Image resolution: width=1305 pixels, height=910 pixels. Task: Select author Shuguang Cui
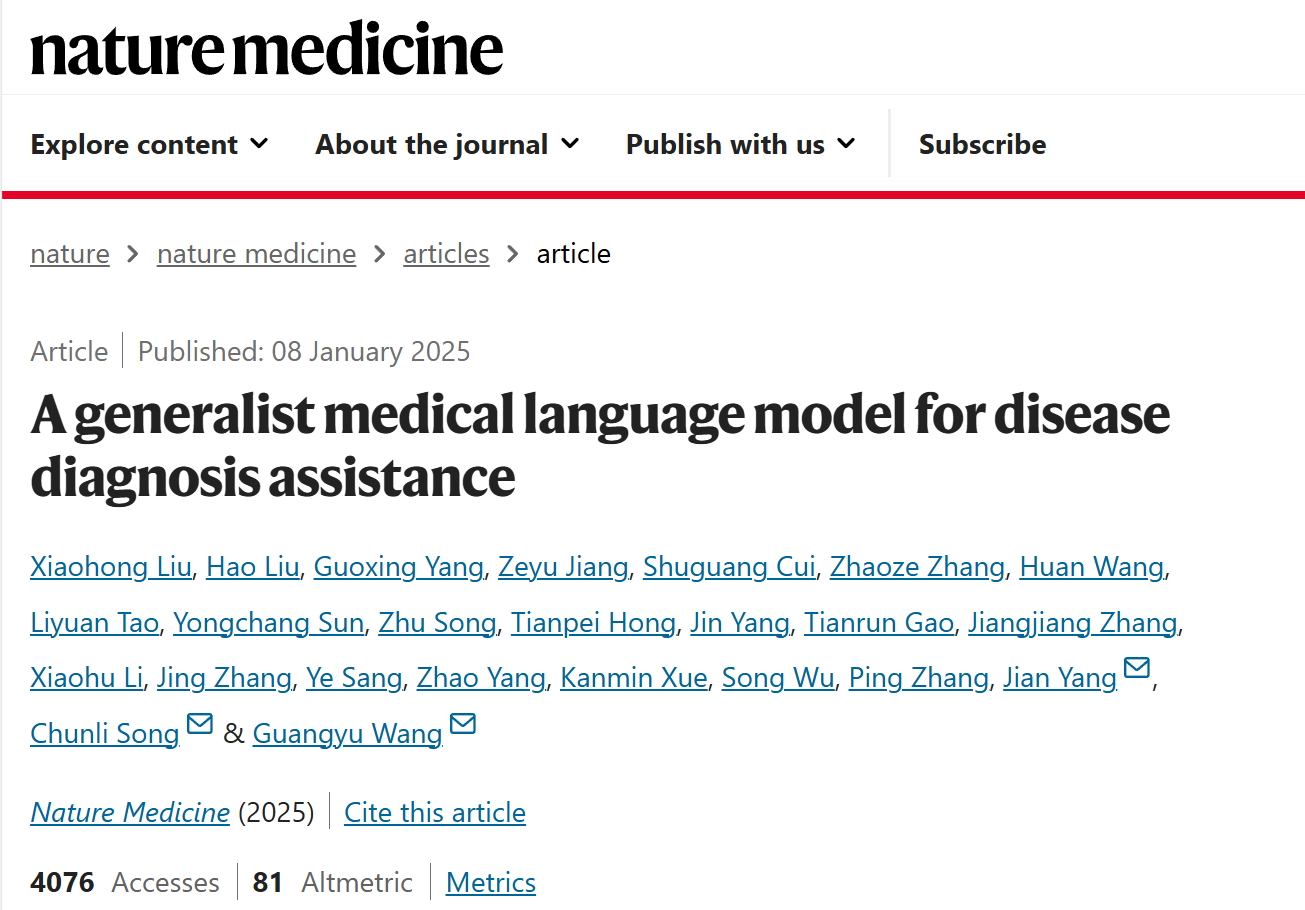click(729, 567)
